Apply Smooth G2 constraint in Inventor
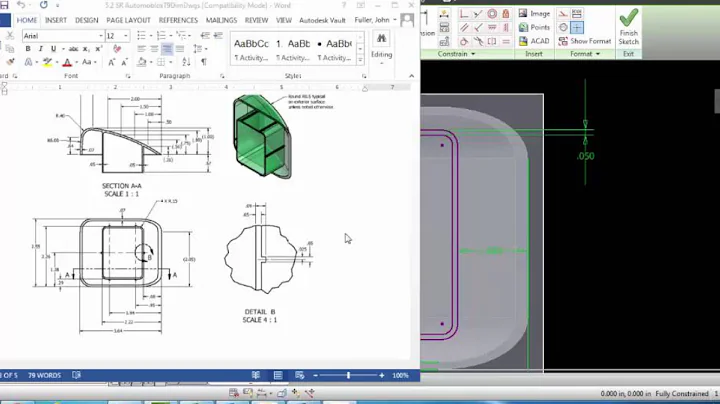Viewport: 720px width, 404px height. click(x=478, y=41)
